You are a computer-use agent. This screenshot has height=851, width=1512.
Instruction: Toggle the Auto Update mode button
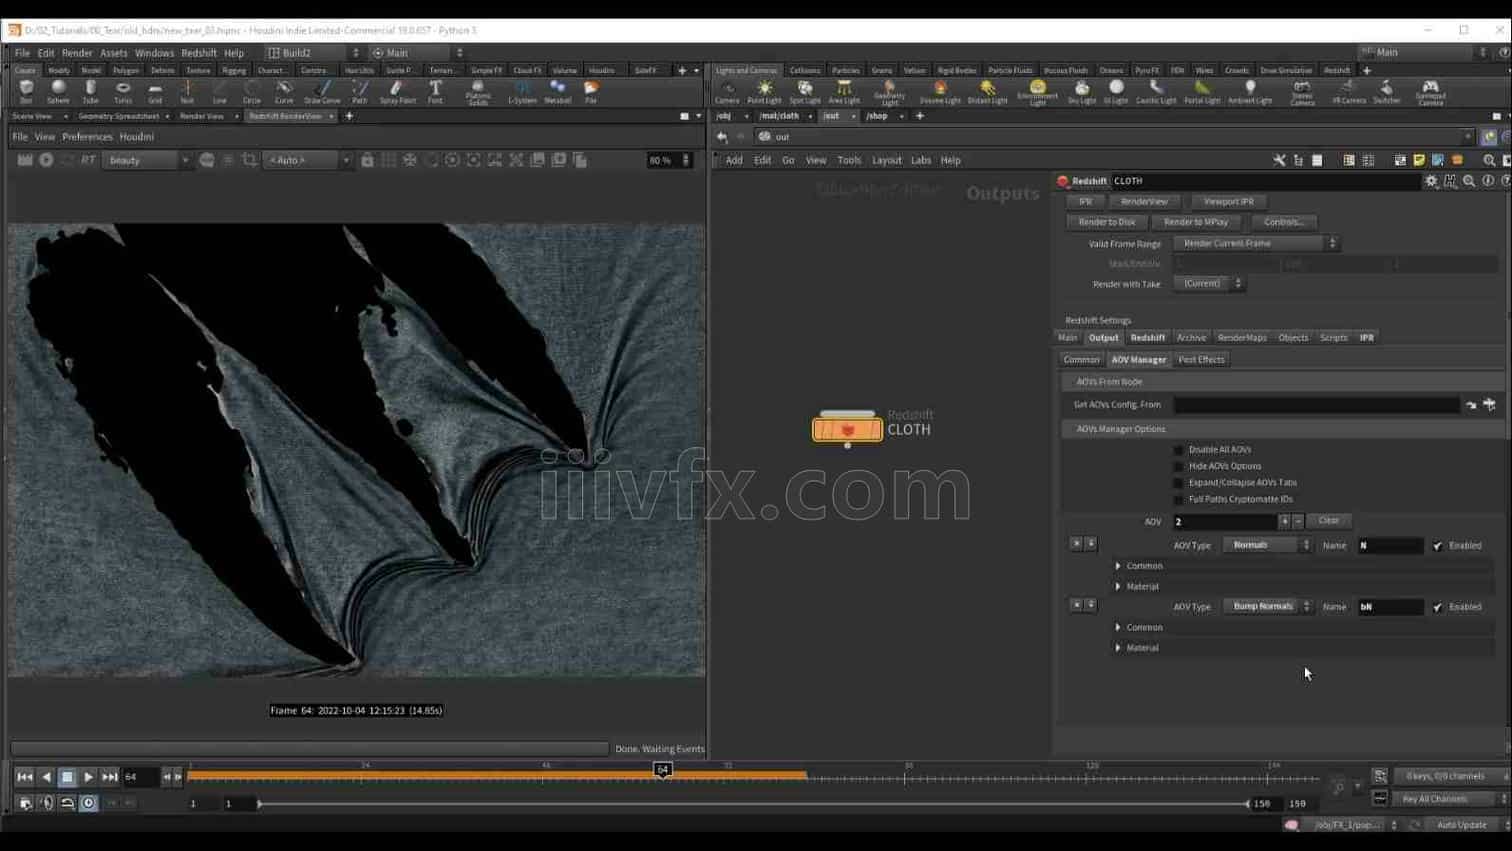click(x=1461, y=825)
